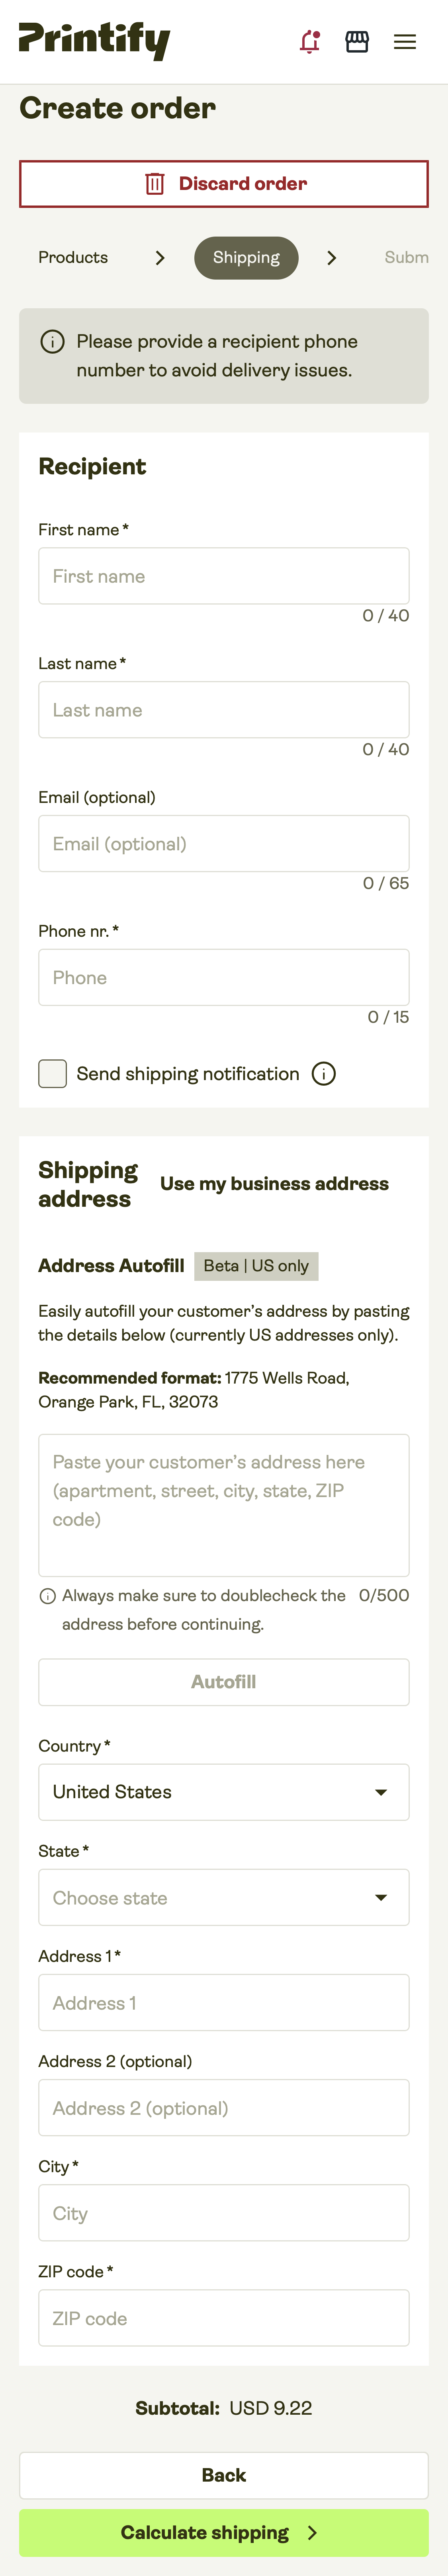Viewport: 448px width, 2576px height.
Task: Select the Submit step
Action: tap(408, 257)
